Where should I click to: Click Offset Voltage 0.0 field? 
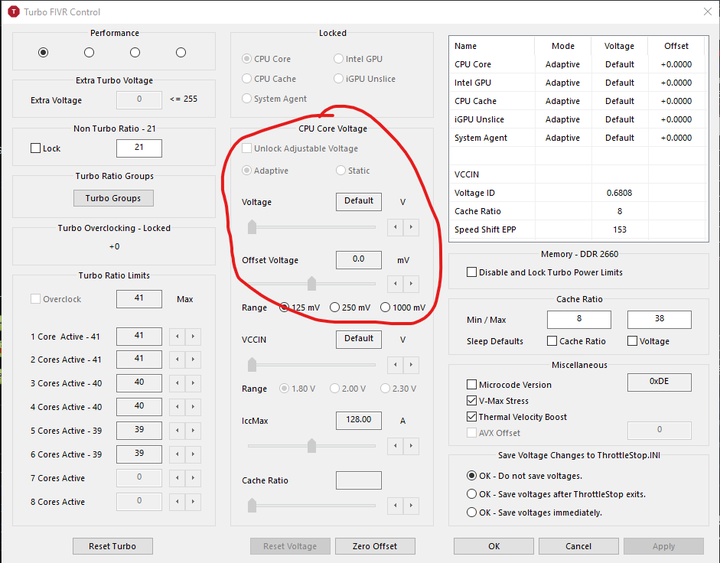(359, 260)
